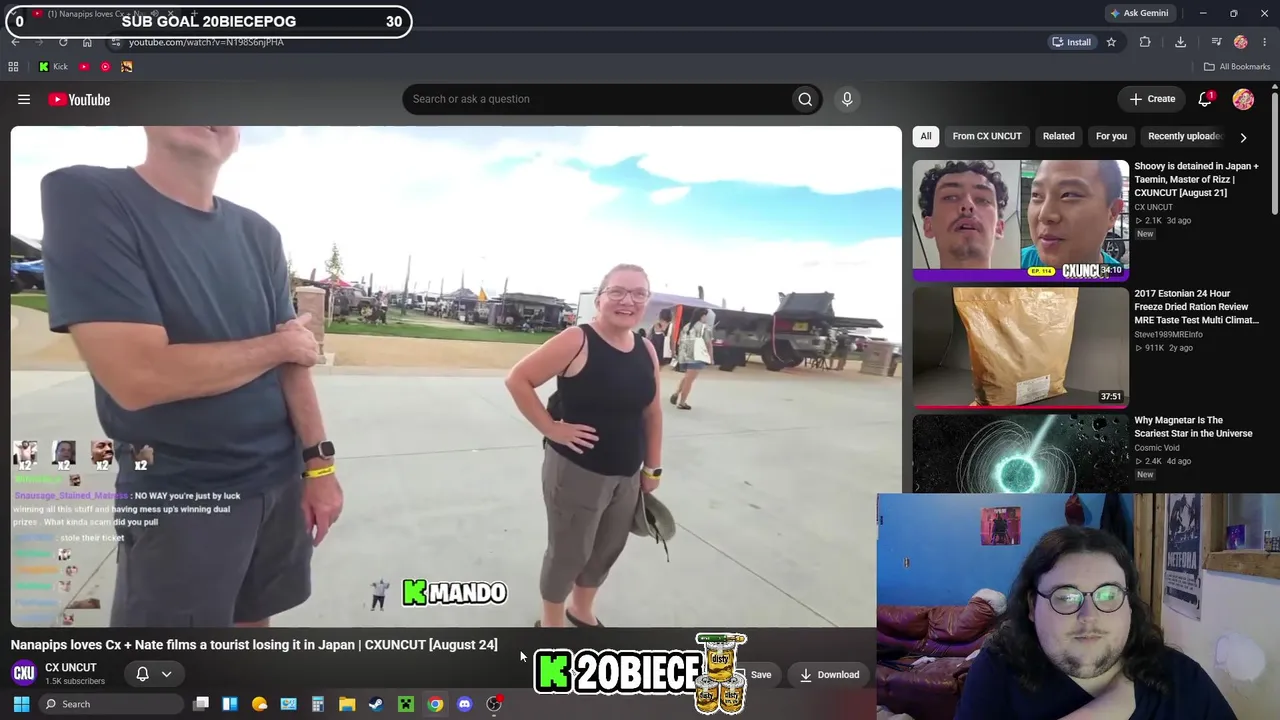
Task: Open Chrome three-dot menu
Action: 1265,42
